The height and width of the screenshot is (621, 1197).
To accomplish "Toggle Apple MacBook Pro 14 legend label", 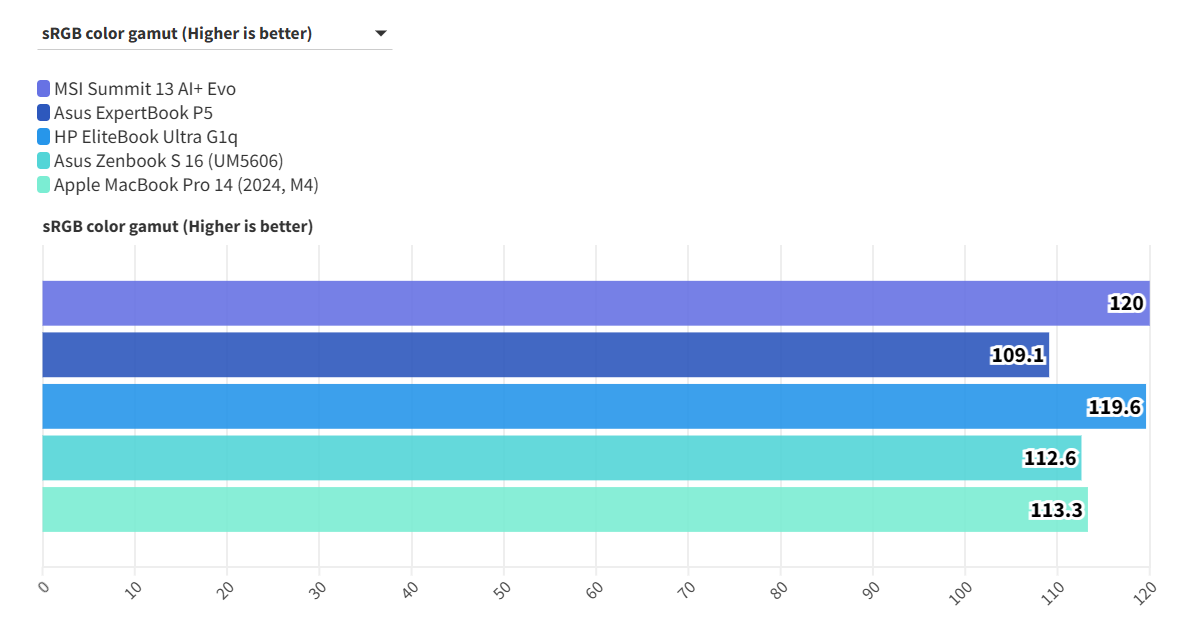I will click(x=186, y=185).
